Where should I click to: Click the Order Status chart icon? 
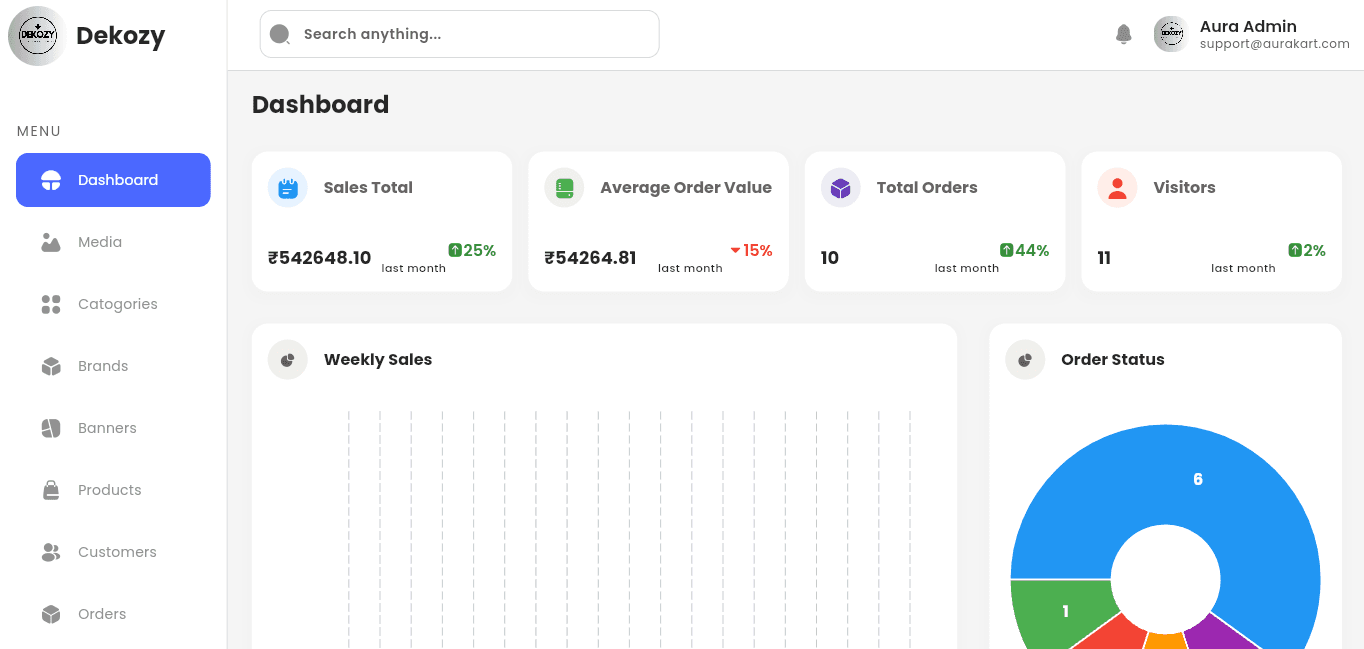pyautogui.click(x=1025, y=360)
